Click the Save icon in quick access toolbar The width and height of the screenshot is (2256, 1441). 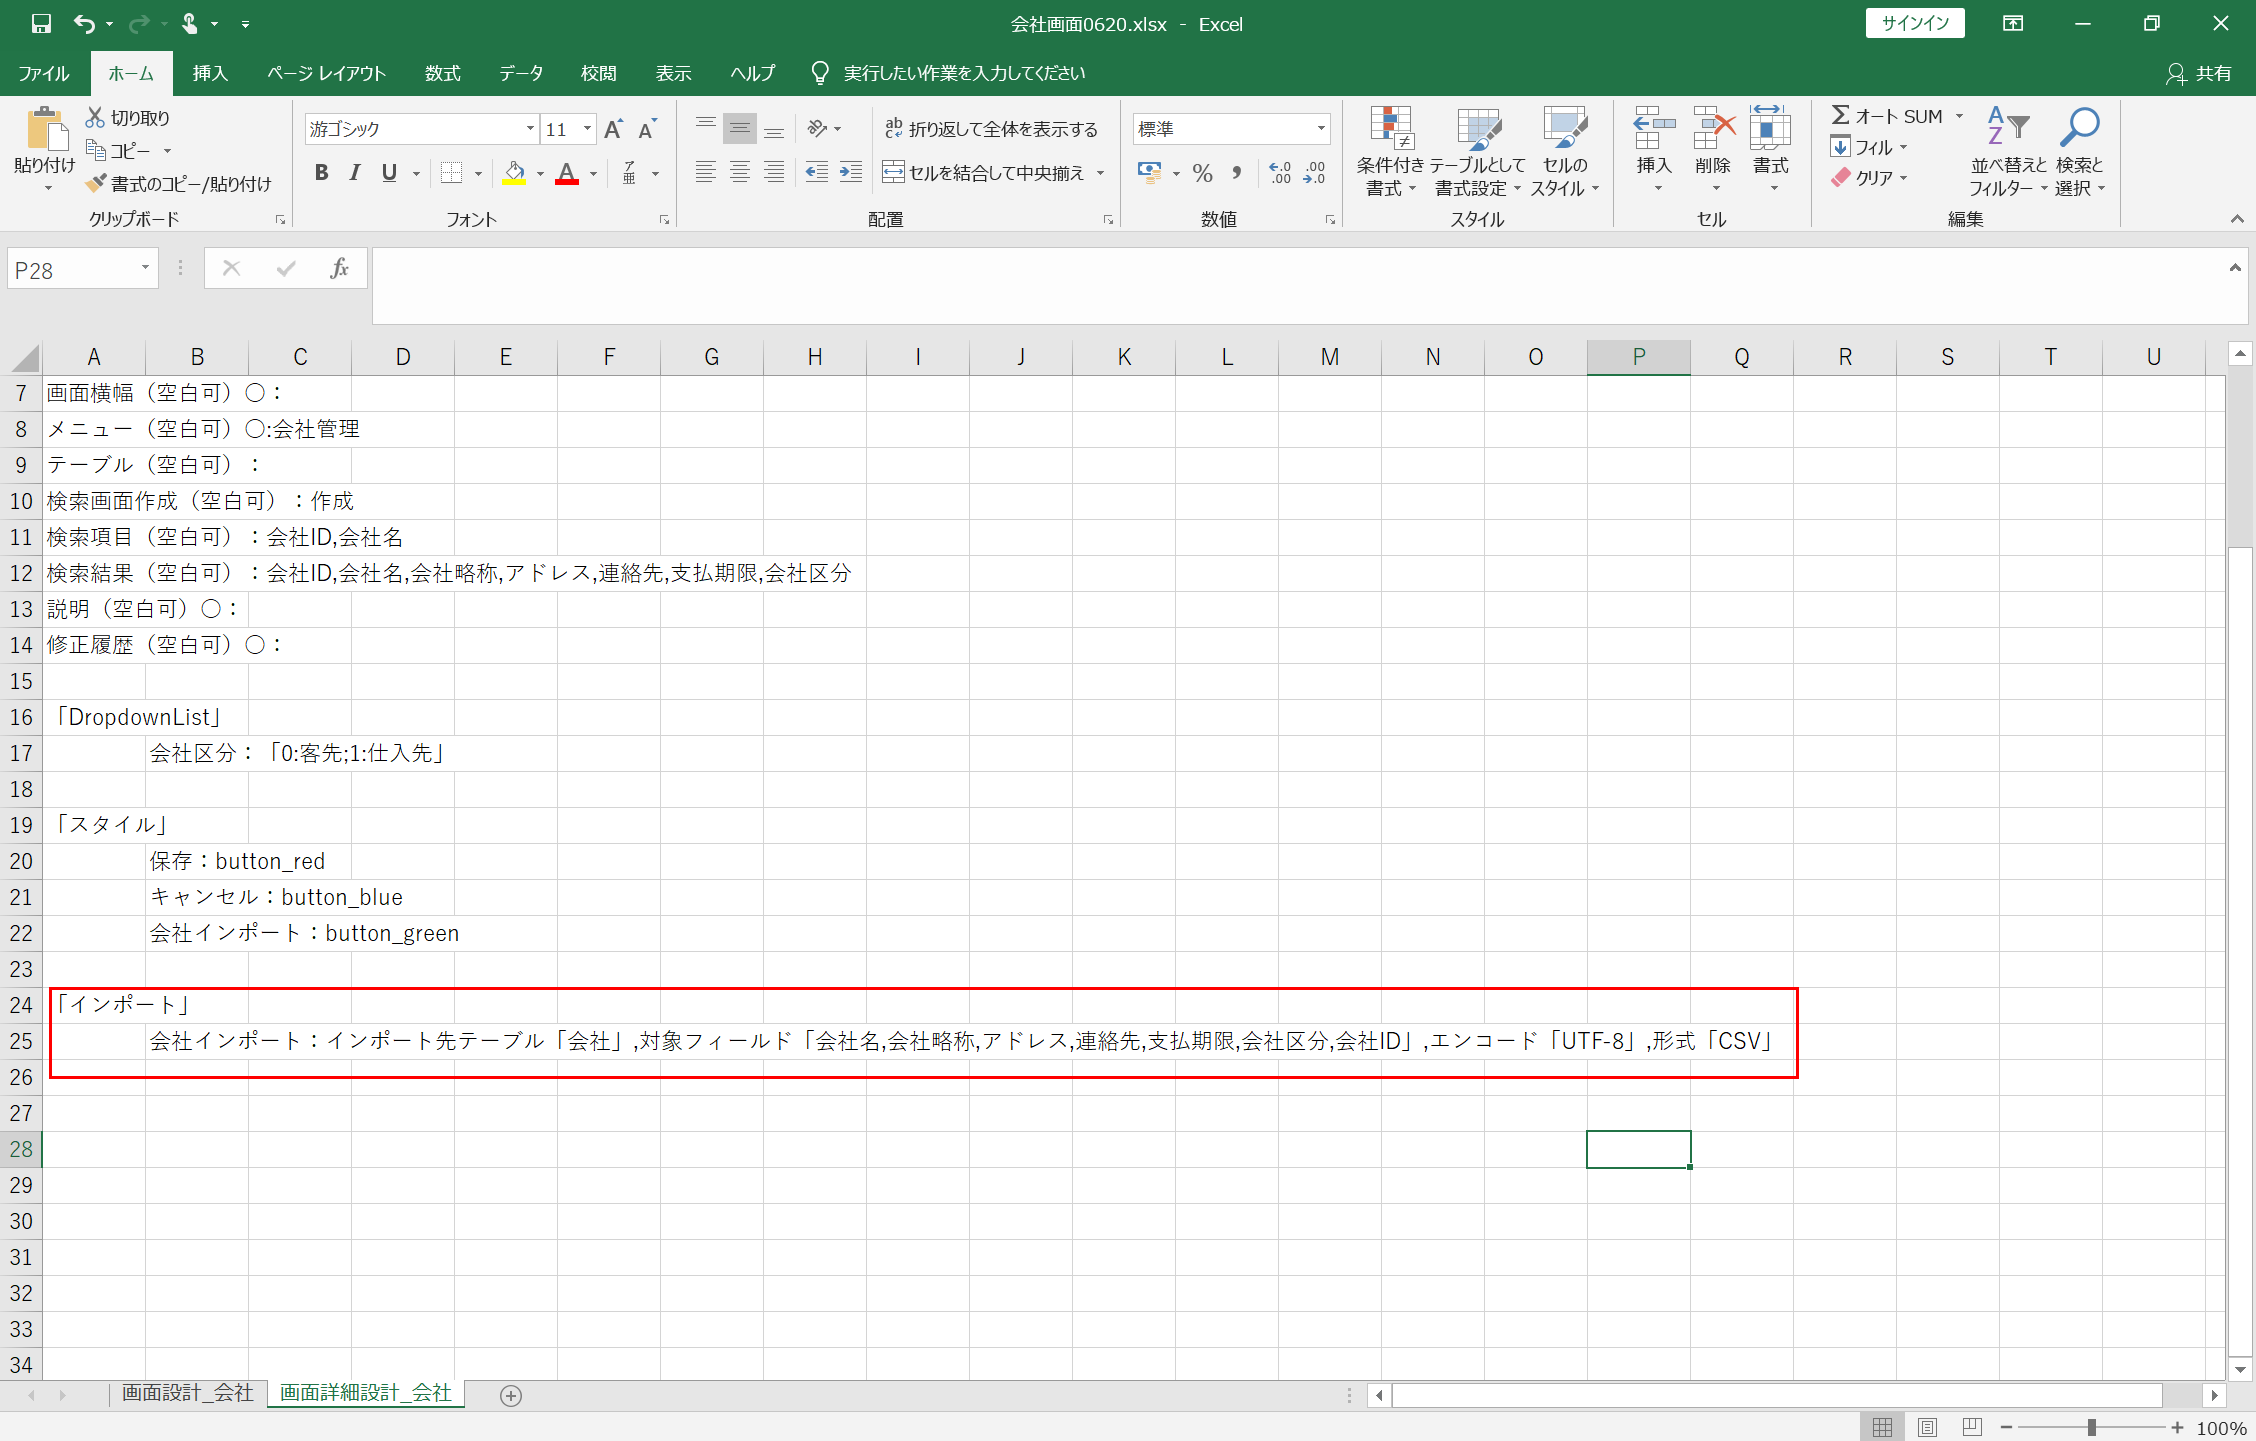pos(41,24)
